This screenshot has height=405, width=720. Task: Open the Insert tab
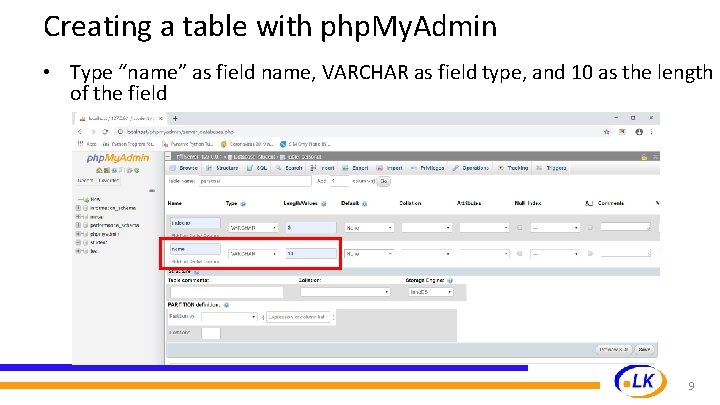pos(322,168)
